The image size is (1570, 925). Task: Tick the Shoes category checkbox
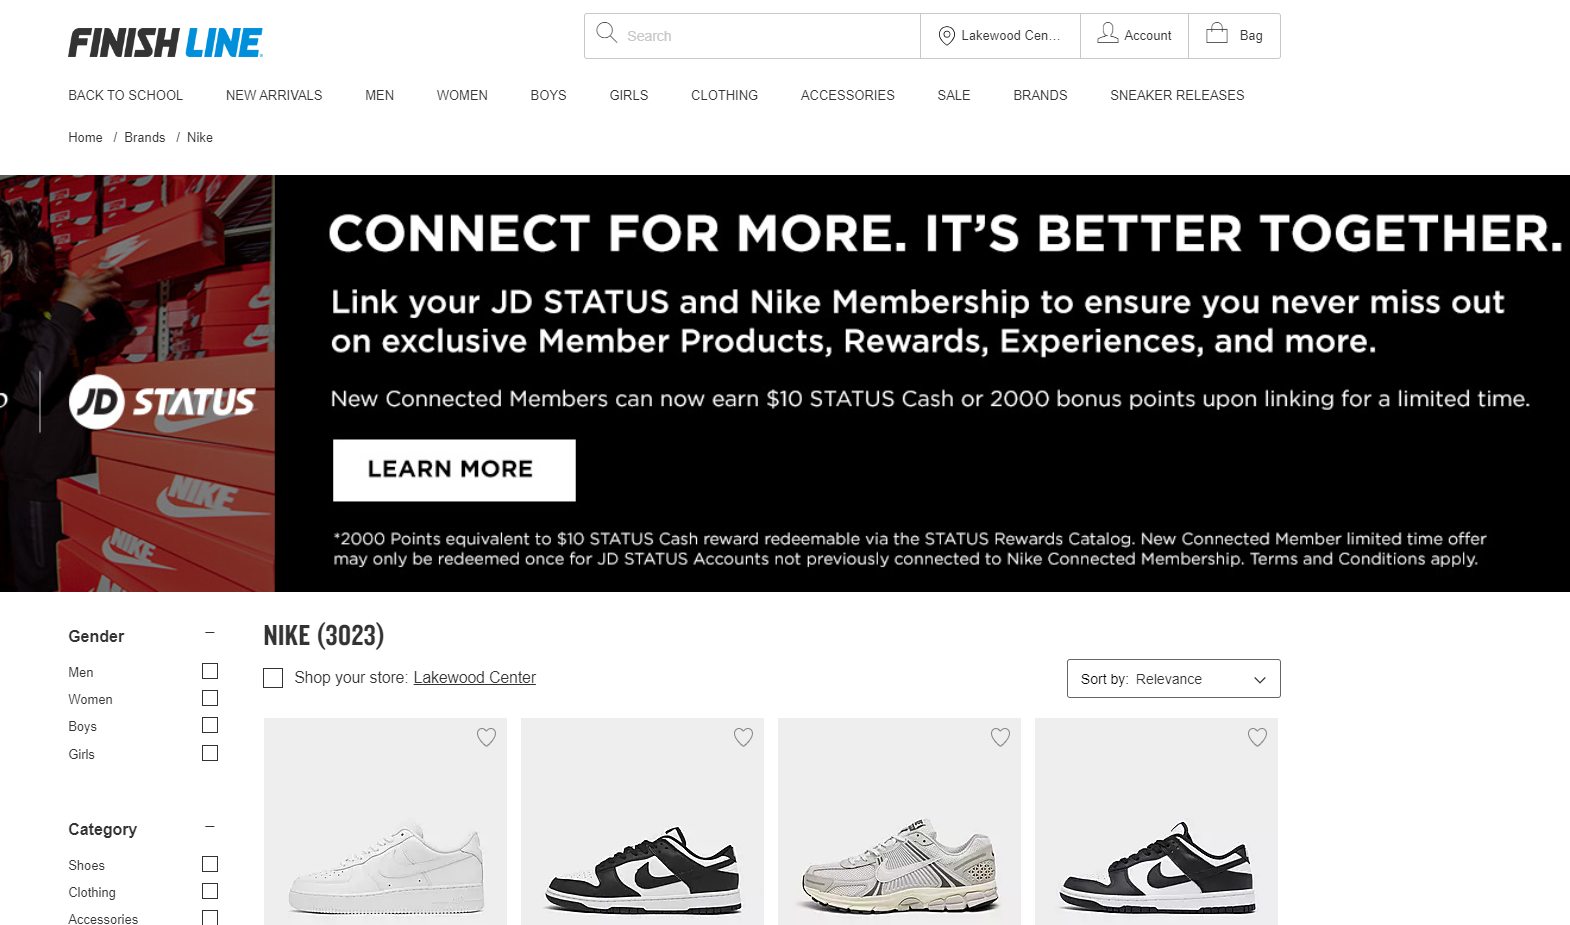pos(210,864)
